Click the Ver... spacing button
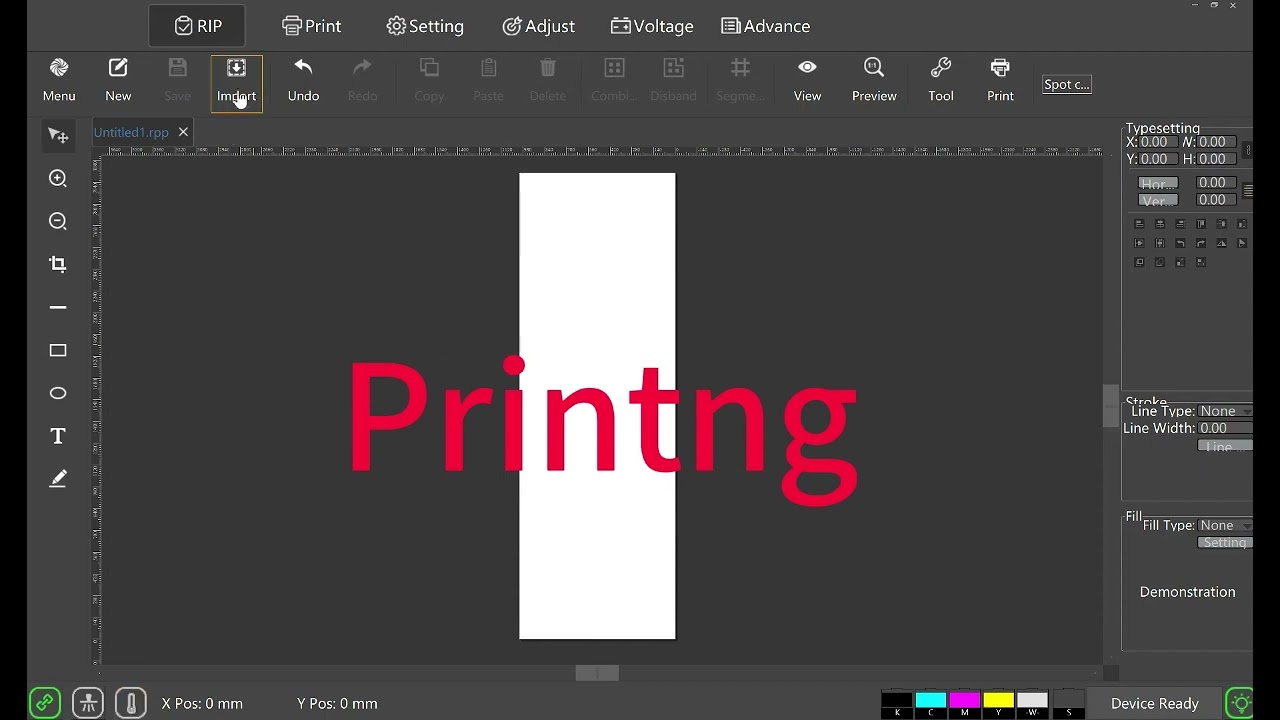Image resolution: width=1280 pixels, height=720 pixels. [x=1158, y=200]
